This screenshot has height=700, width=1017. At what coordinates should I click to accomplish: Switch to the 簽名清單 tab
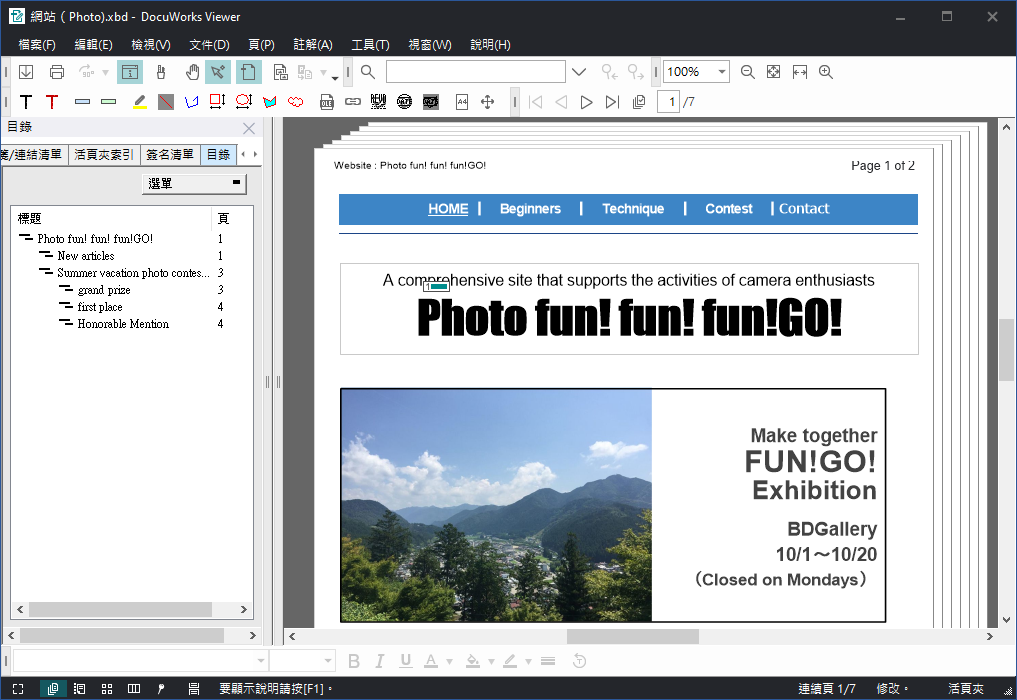click(169, 155)
